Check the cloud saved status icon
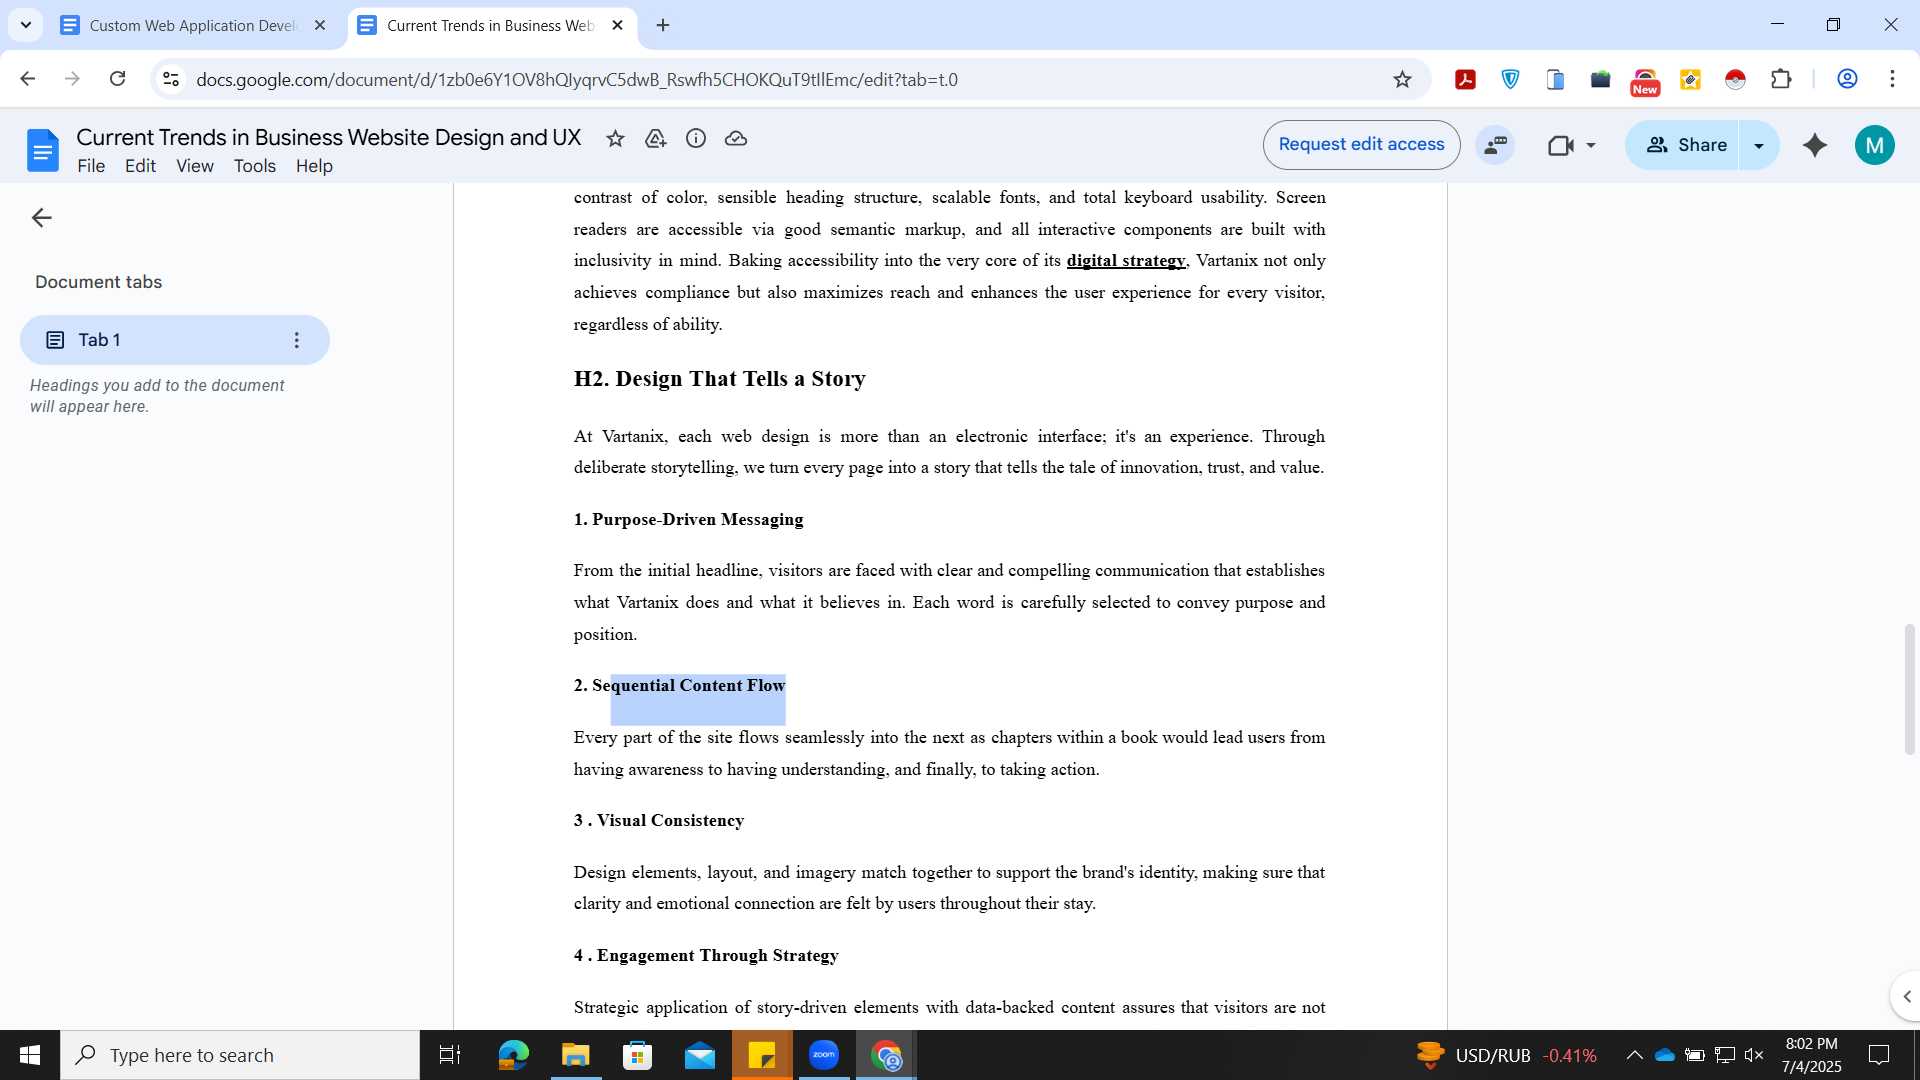This screenshot has width=1920, height=1080. tap(736, 139)
